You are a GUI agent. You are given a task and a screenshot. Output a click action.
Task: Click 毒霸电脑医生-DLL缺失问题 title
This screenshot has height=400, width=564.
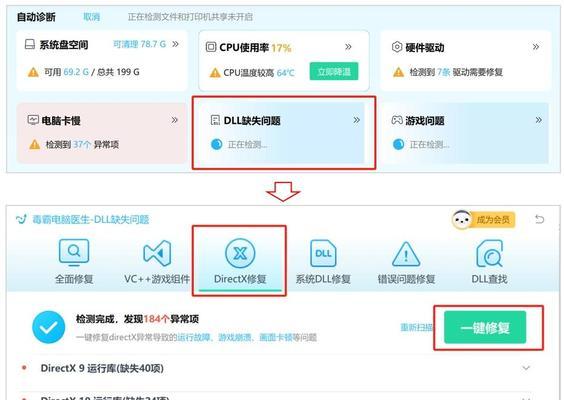click(91, 219)
